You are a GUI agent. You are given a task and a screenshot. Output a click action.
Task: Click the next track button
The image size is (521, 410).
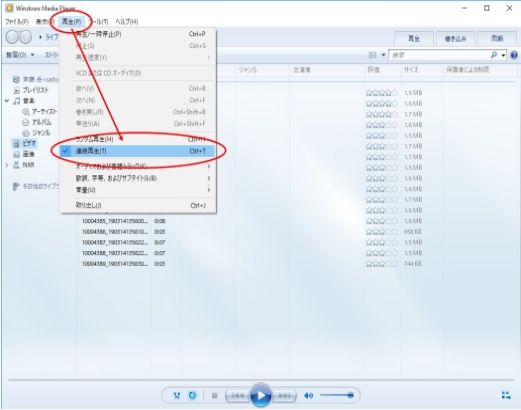click(x=284, y=396)
